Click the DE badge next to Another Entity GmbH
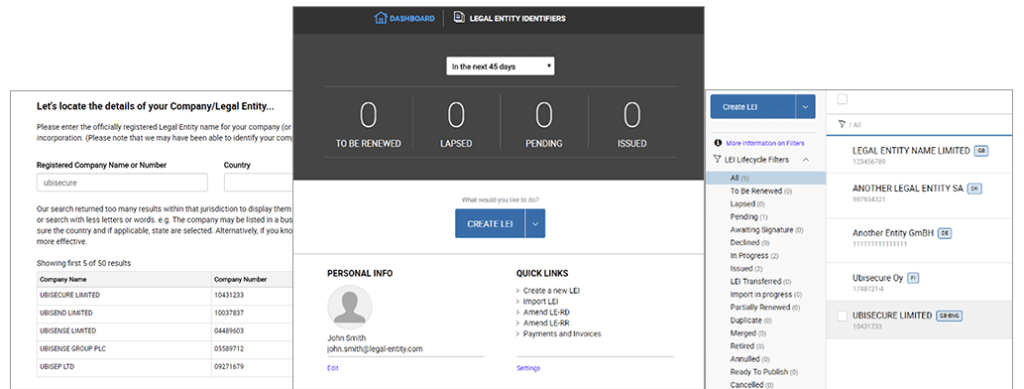The width and height of the screenshot is (1024, 389). (945, 233)
